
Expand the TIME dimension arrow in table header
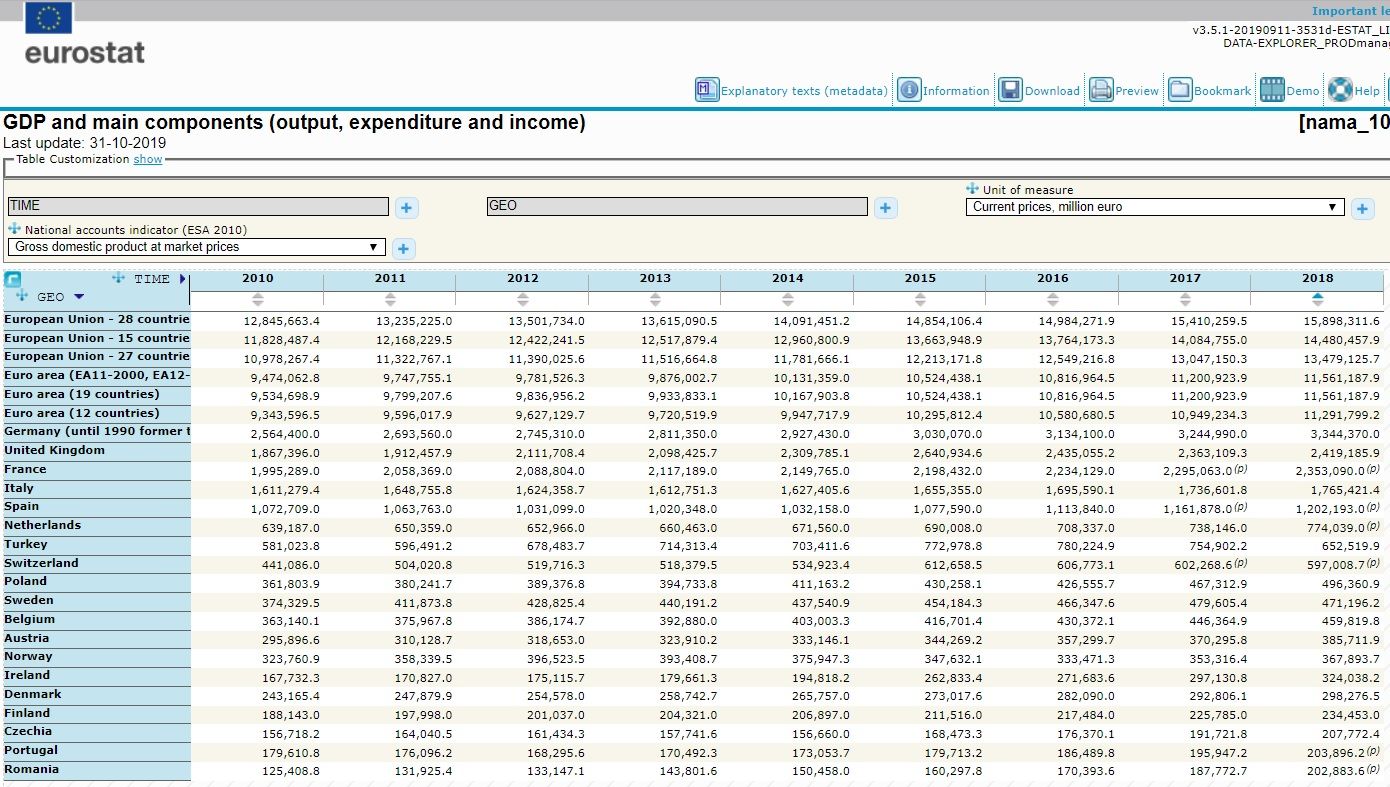183,279
